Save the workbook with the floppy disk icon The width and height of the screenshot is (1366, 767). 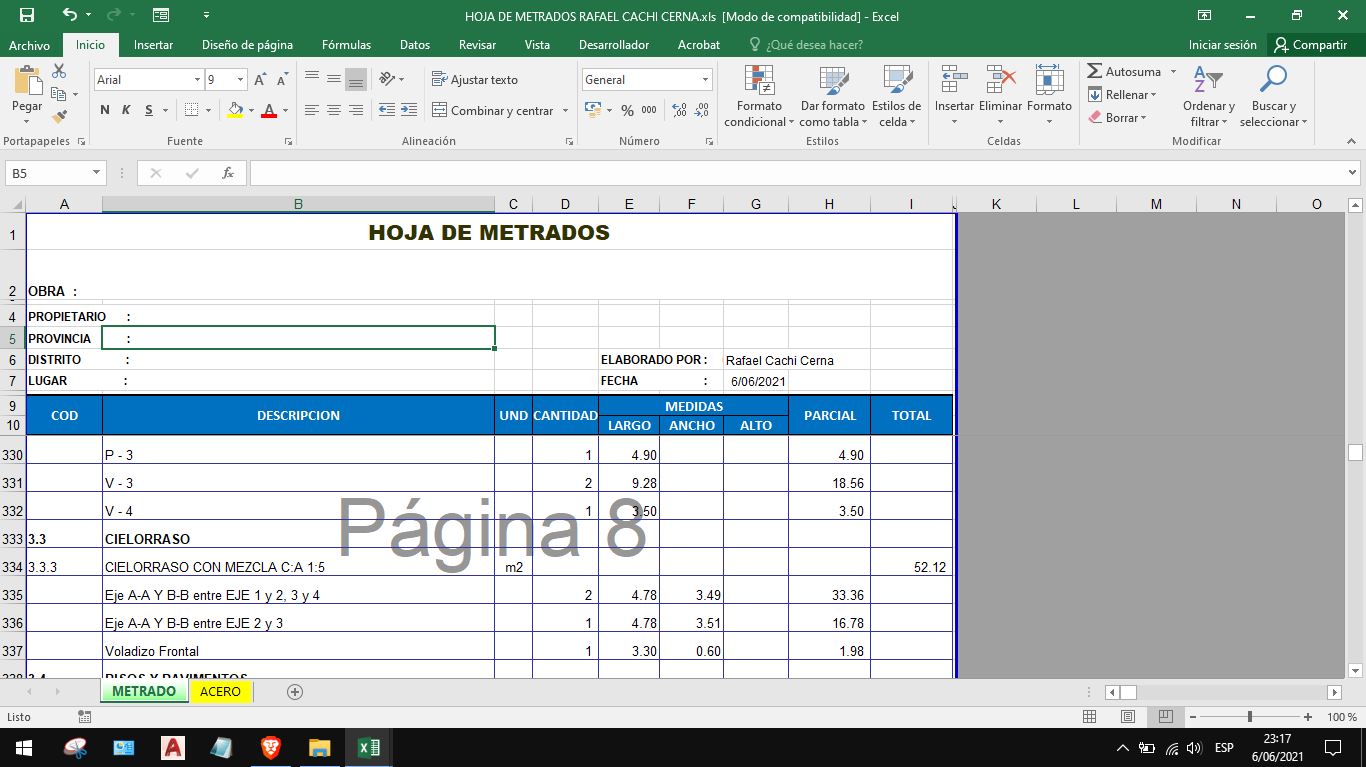tap(27, 15)
